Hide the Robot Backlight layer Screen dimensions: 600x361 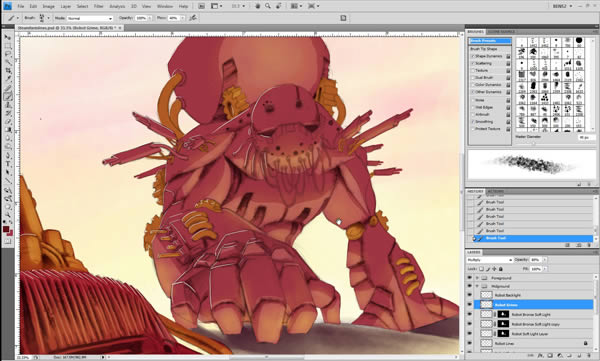(470, 295)
